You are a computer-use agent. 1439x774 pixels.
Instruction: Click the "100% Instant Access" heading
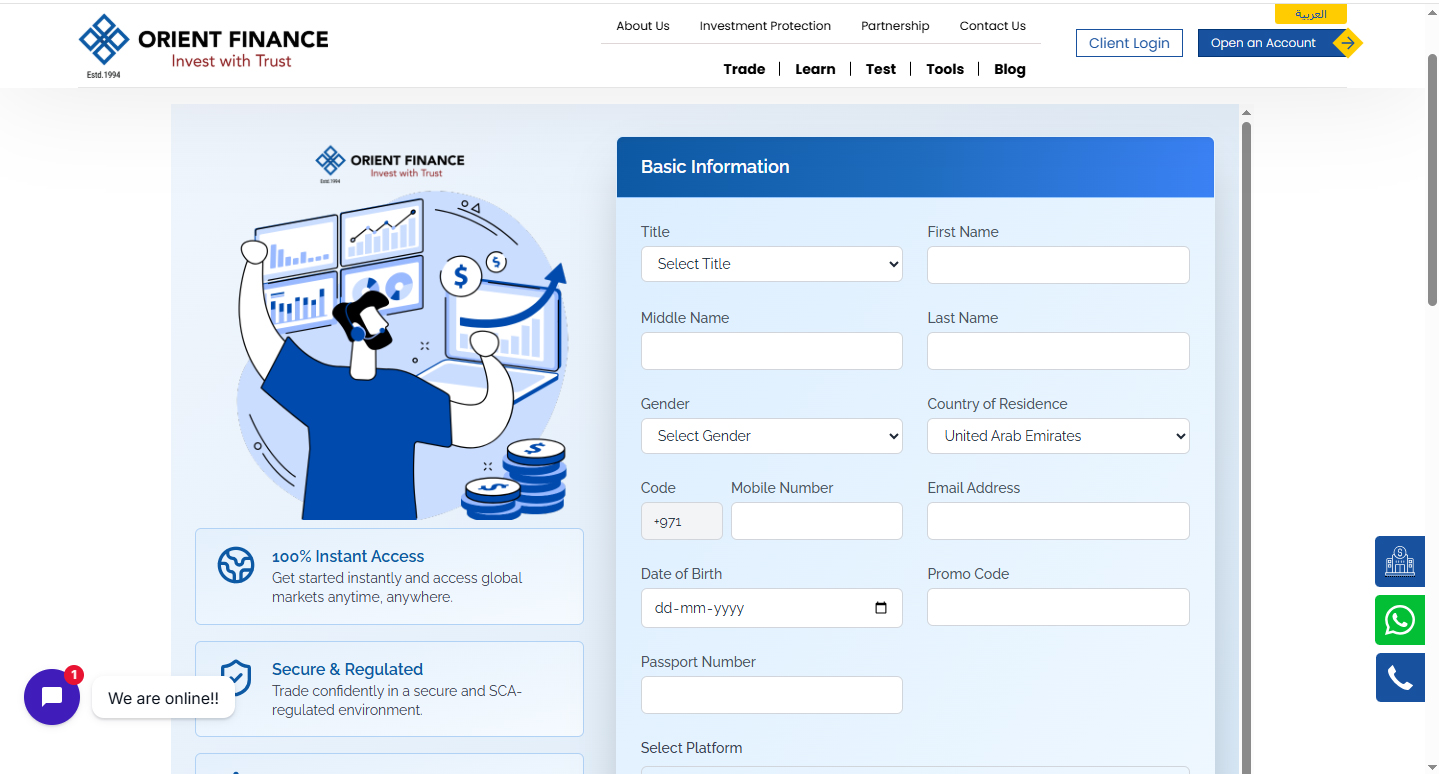point(348,556)
